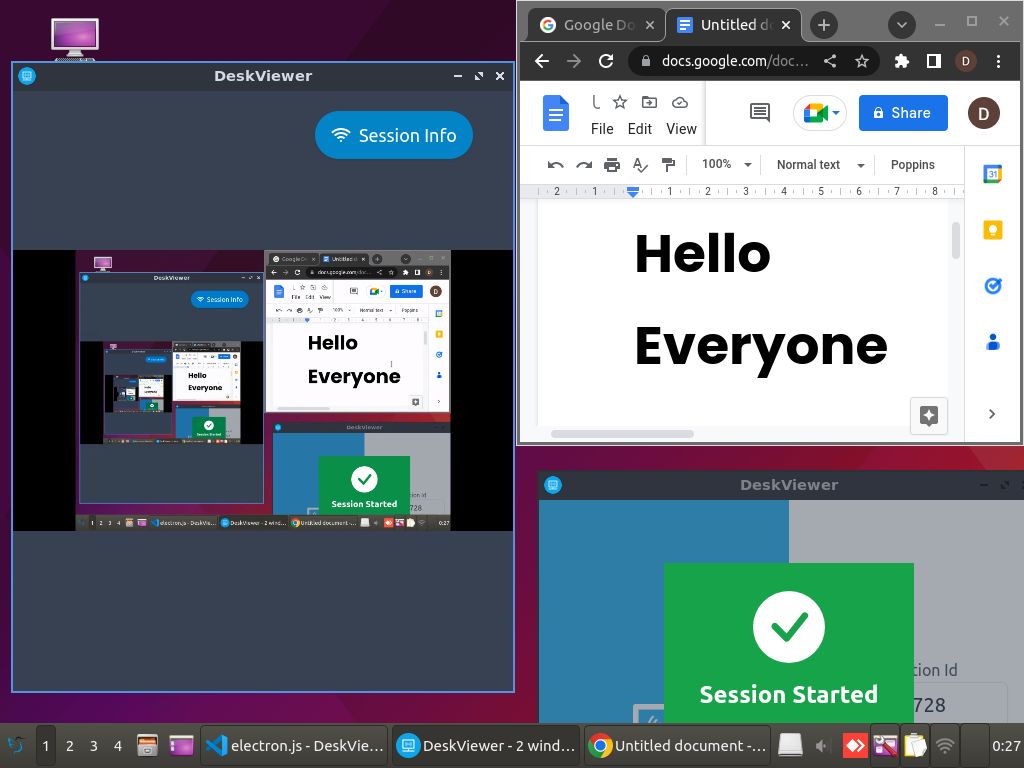Open comment history icon

pos(760,113)
